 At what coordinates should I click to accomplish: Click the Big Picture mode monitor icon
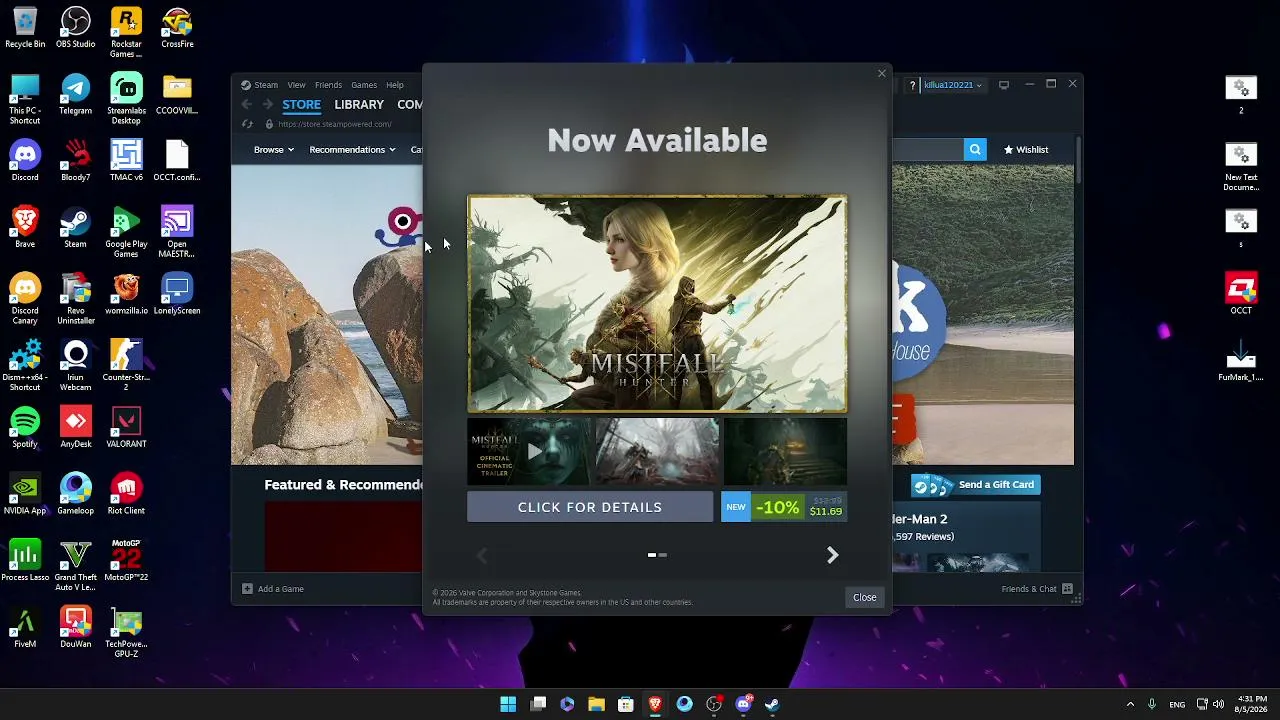1004,85
